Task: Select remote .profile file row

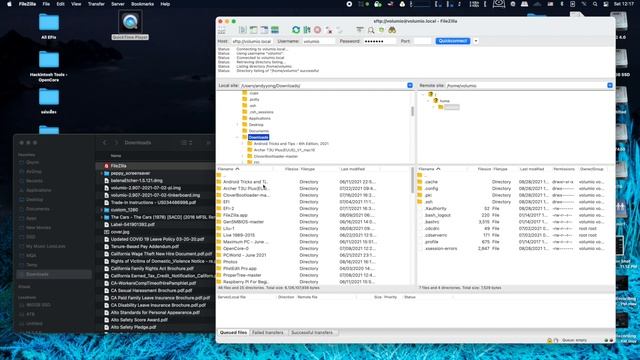Action: (x=515, y=242)
